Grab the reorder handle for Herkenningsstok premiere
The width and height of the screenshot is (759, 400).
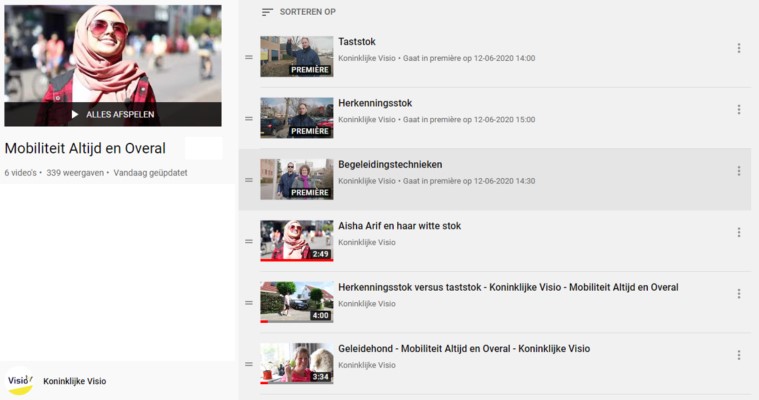[249, 119]
